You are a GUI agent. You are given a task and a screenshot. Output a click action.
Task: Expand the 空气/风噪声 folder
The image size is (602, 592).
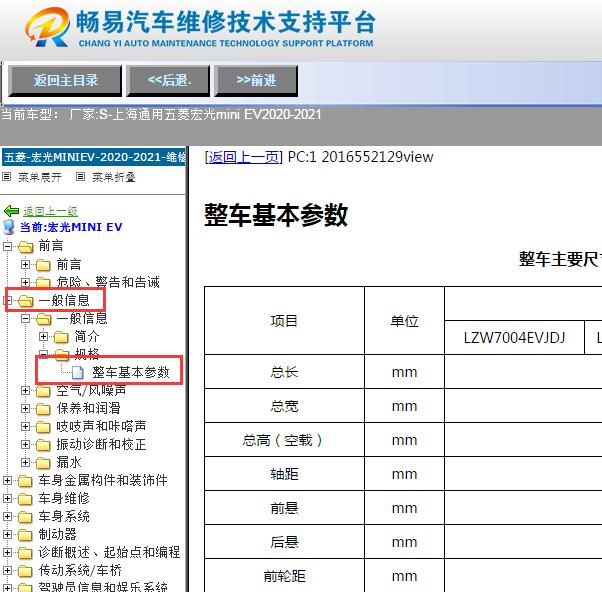25,390
